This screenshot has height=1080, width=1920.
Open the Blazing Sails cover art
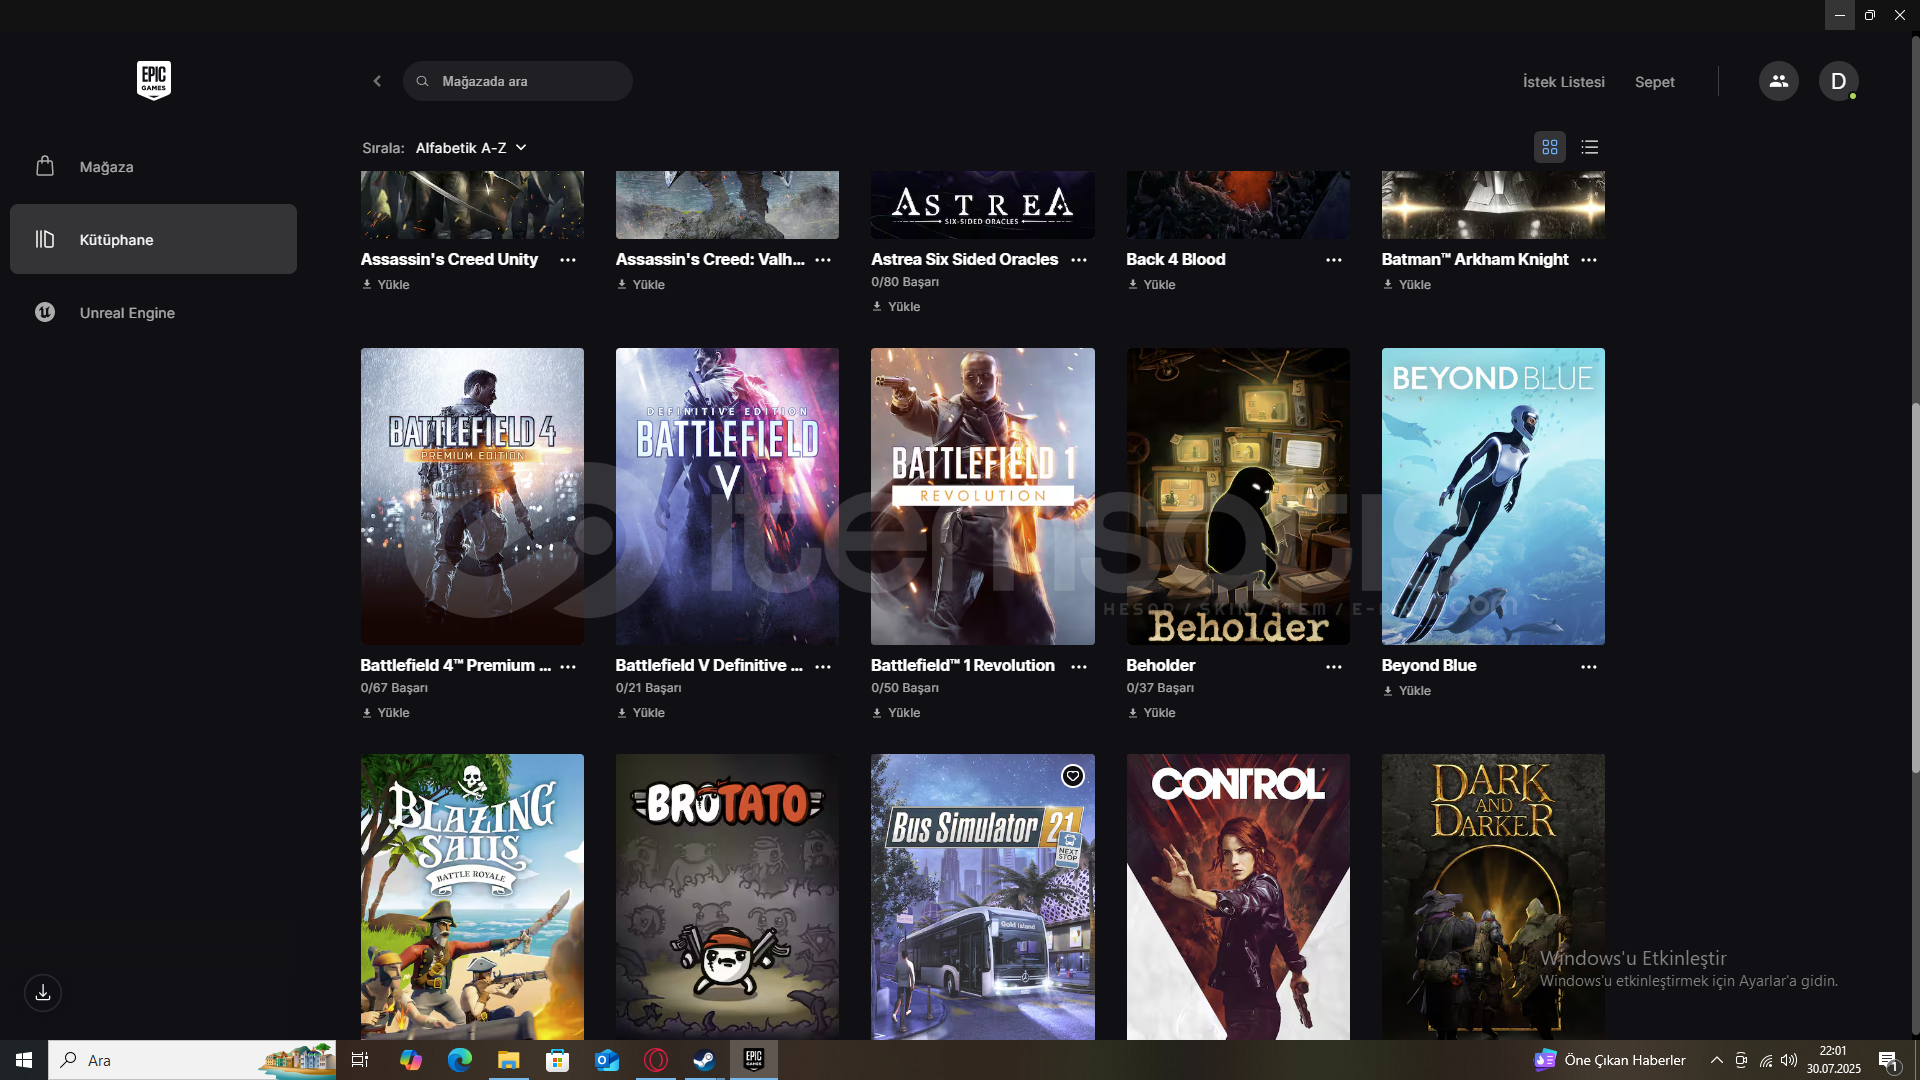click(x=472, y=897)
